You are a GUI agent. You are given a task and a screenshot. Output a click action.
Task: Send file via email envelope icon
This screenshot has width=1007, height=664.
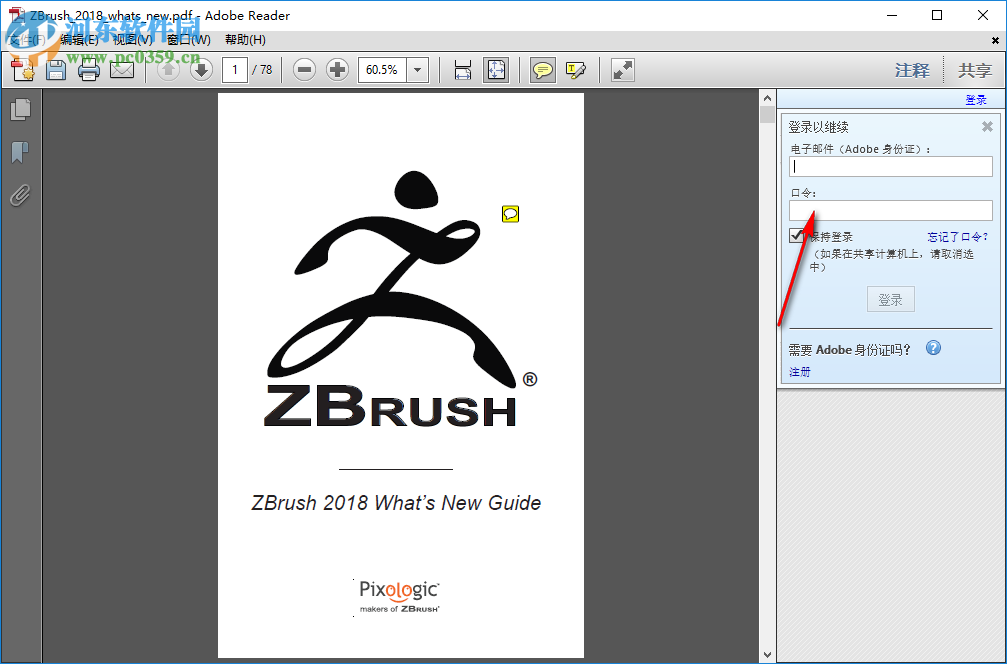pyautogui.click(x=122, y=70)
